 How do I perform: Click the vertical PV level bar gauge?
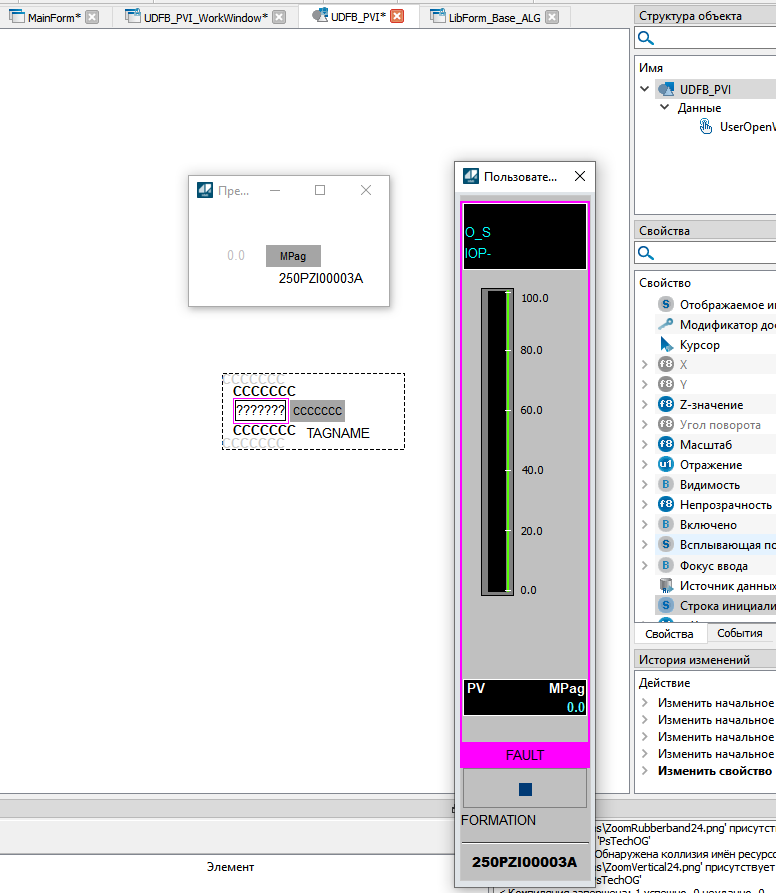click(x=497, y=443)
